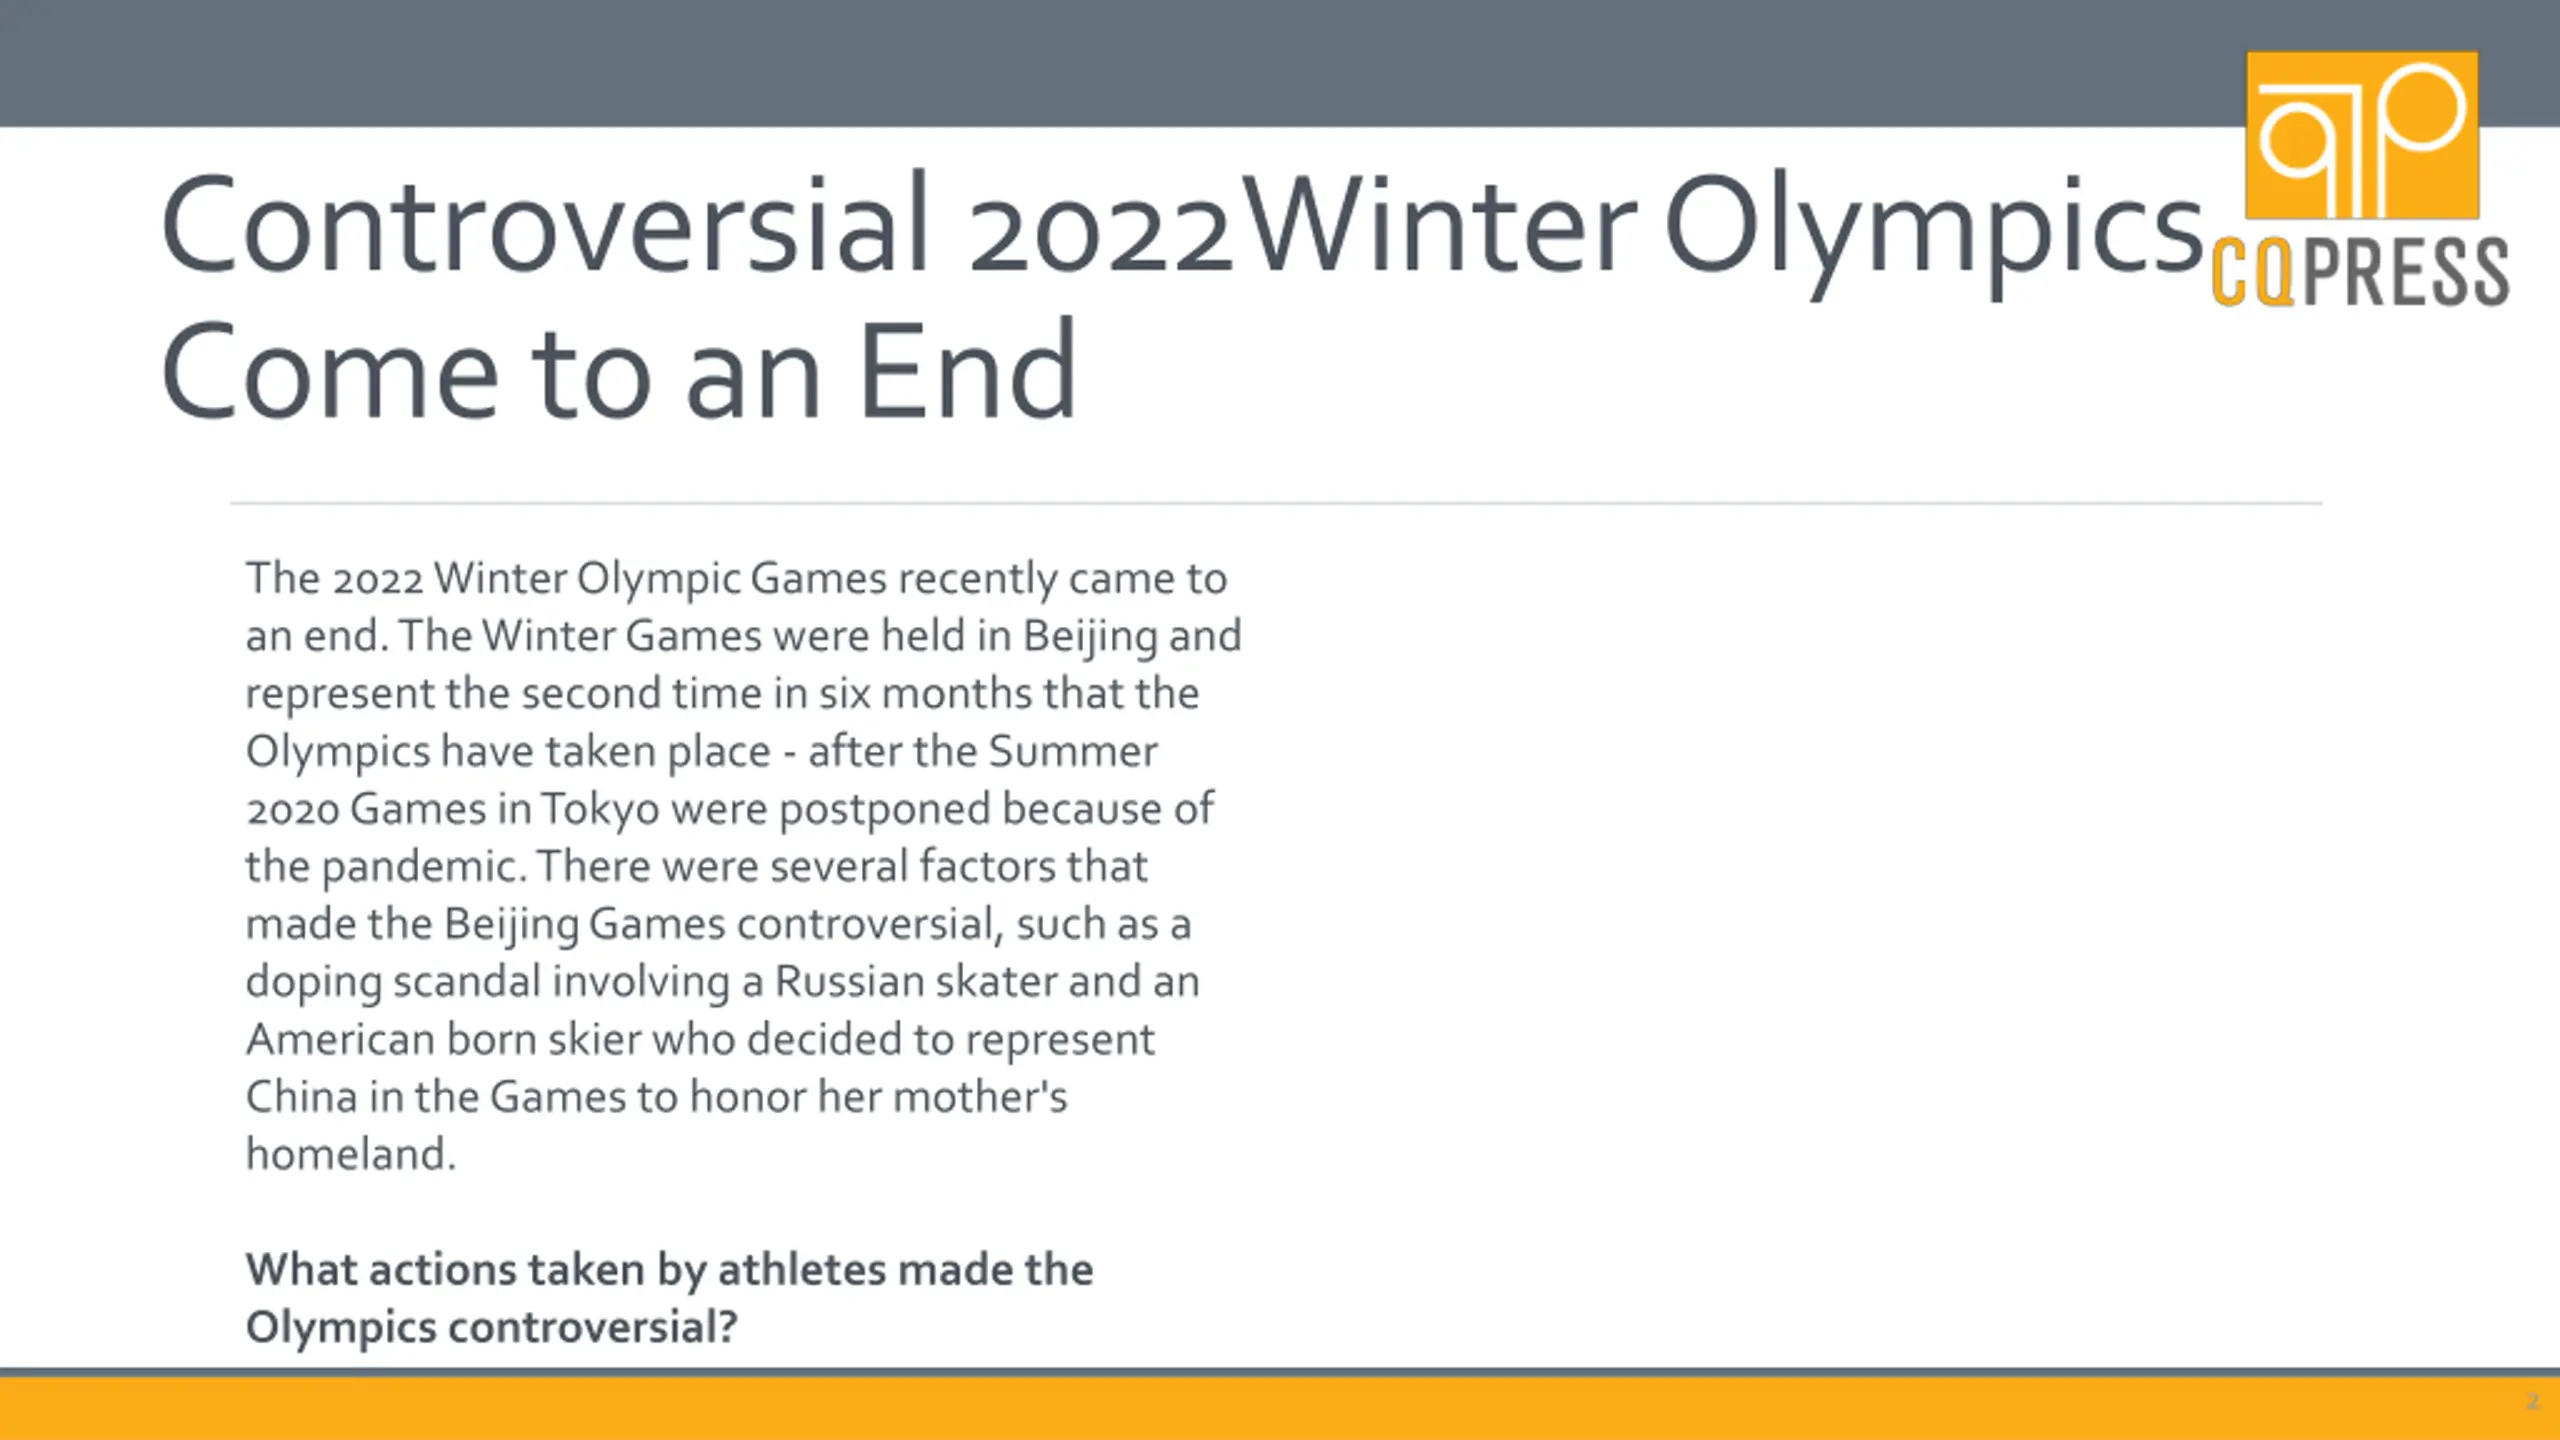Click "The 2022 Winter Olympic Games" opening line
Image resolution: width=2560 pixels, height=1440 pixels.
tap(566, 579)
